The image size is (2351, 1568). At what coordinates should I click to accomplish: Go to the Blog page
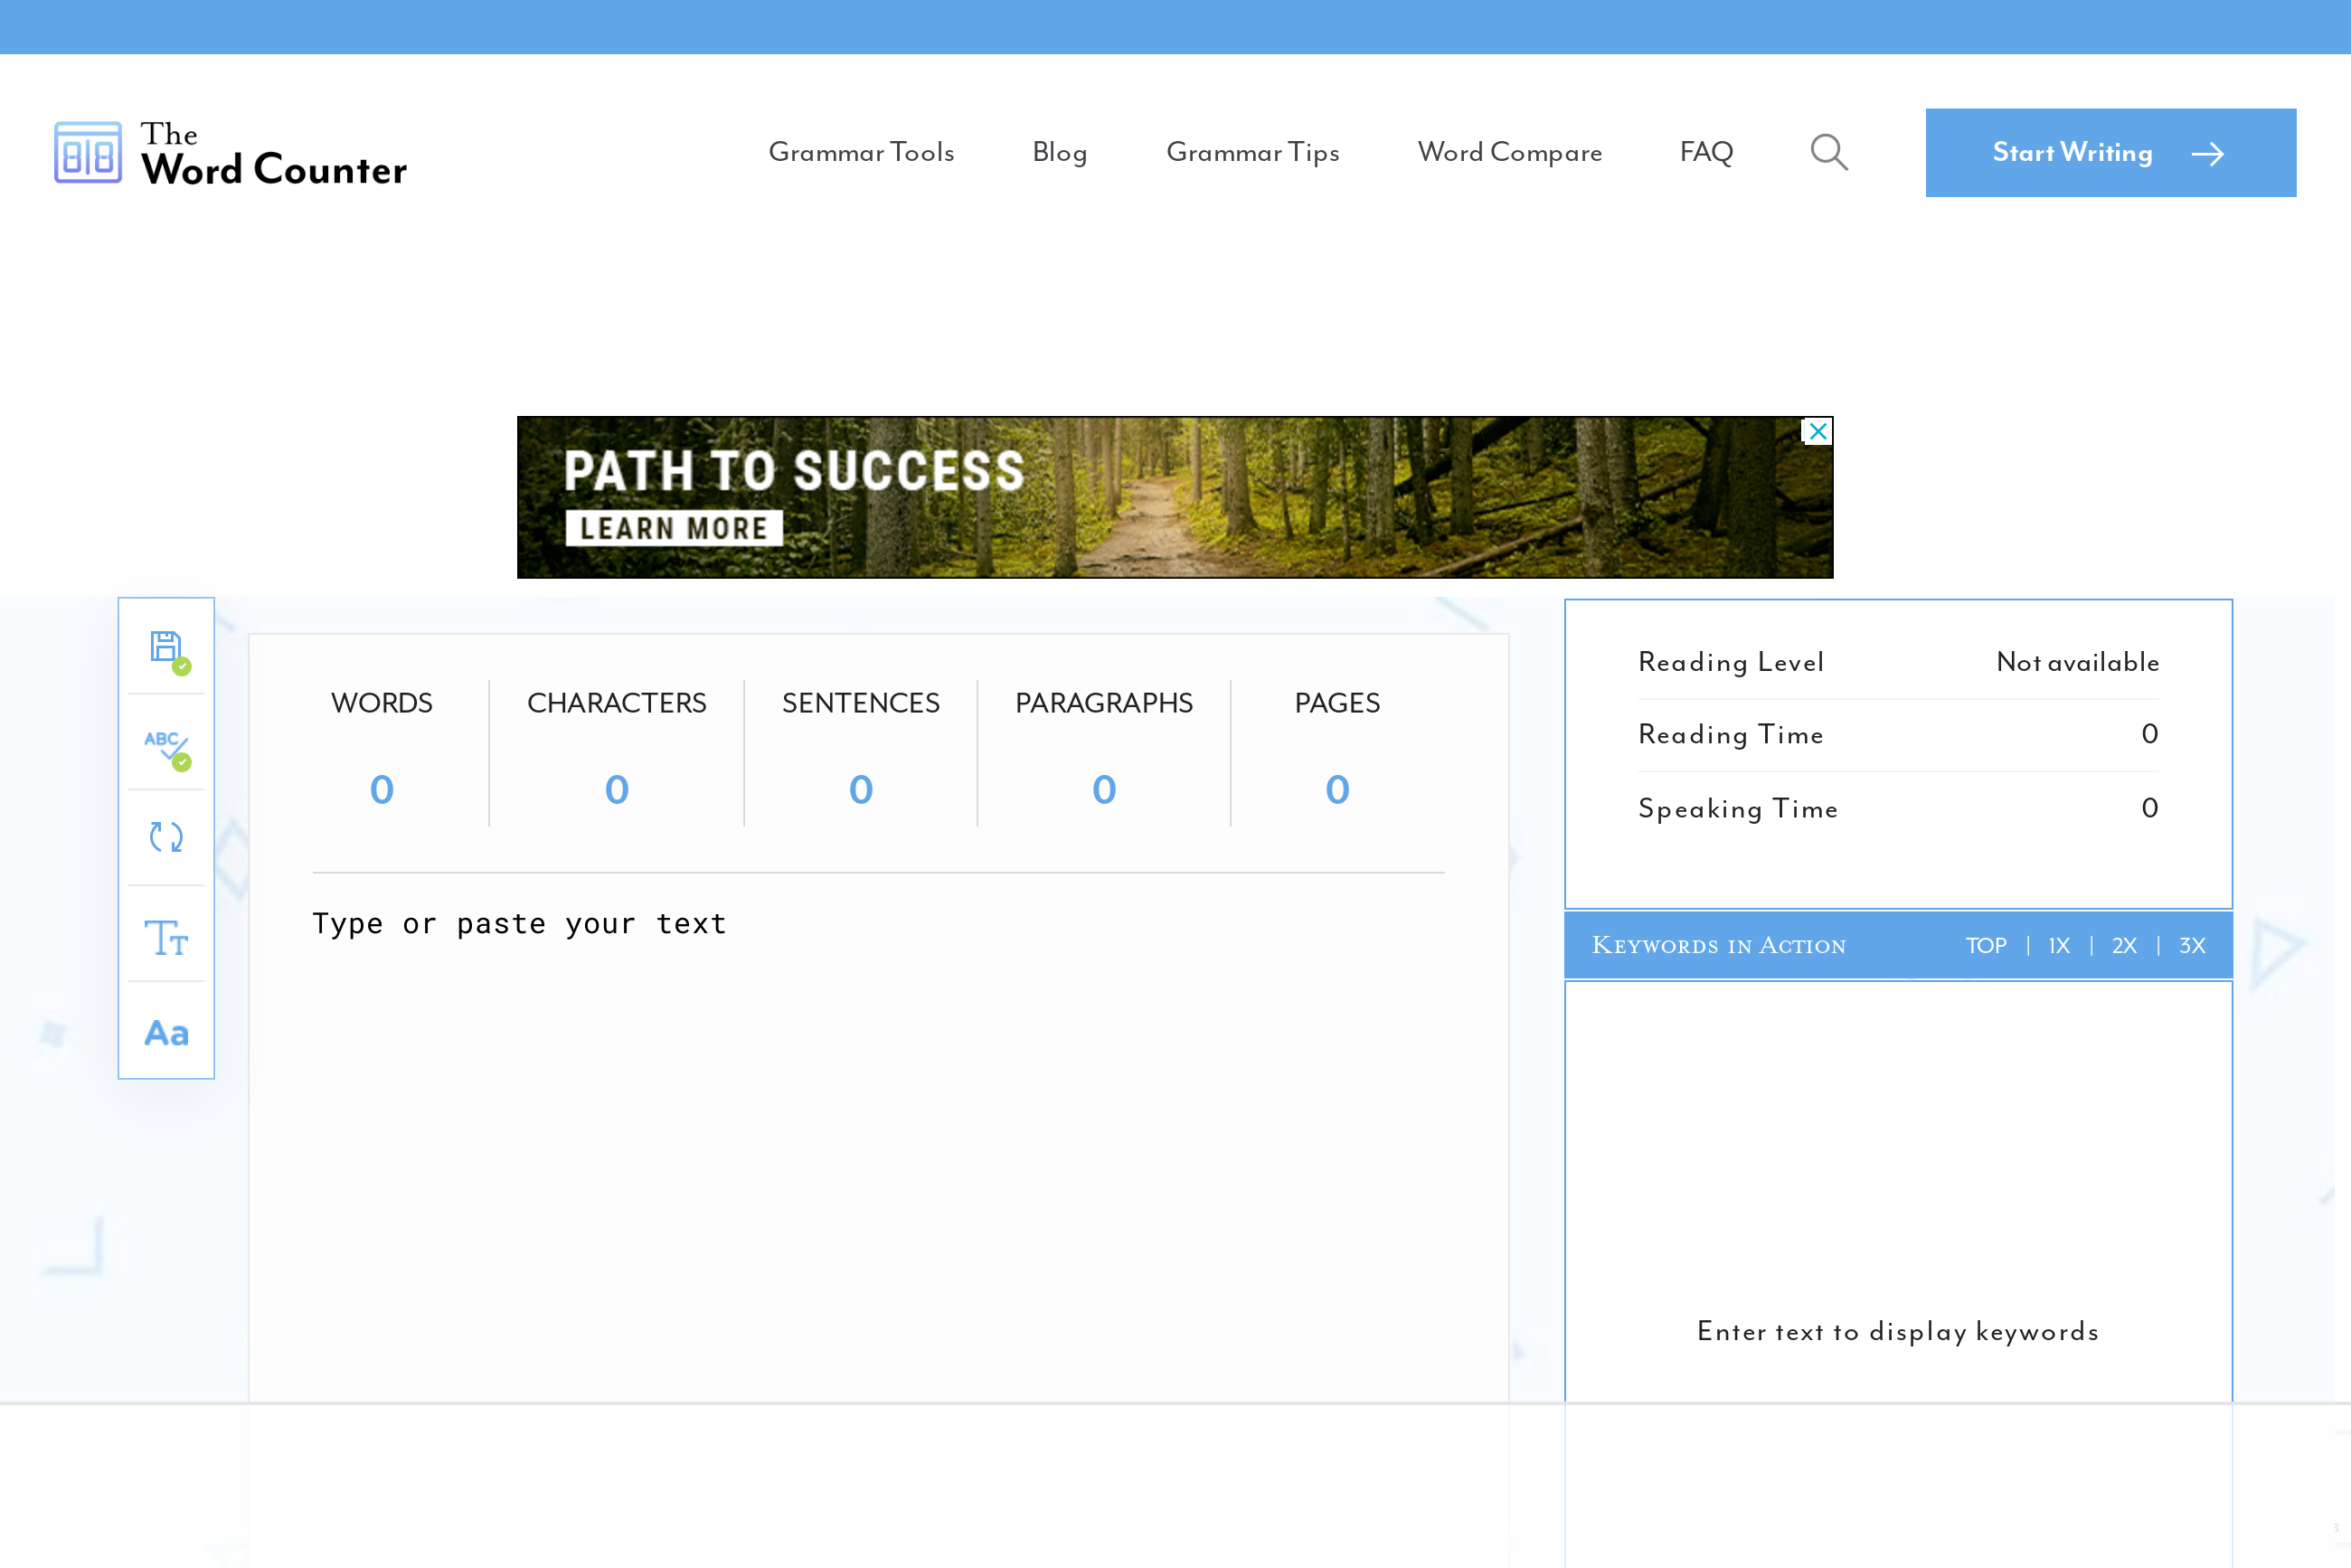coord(1059,152)
